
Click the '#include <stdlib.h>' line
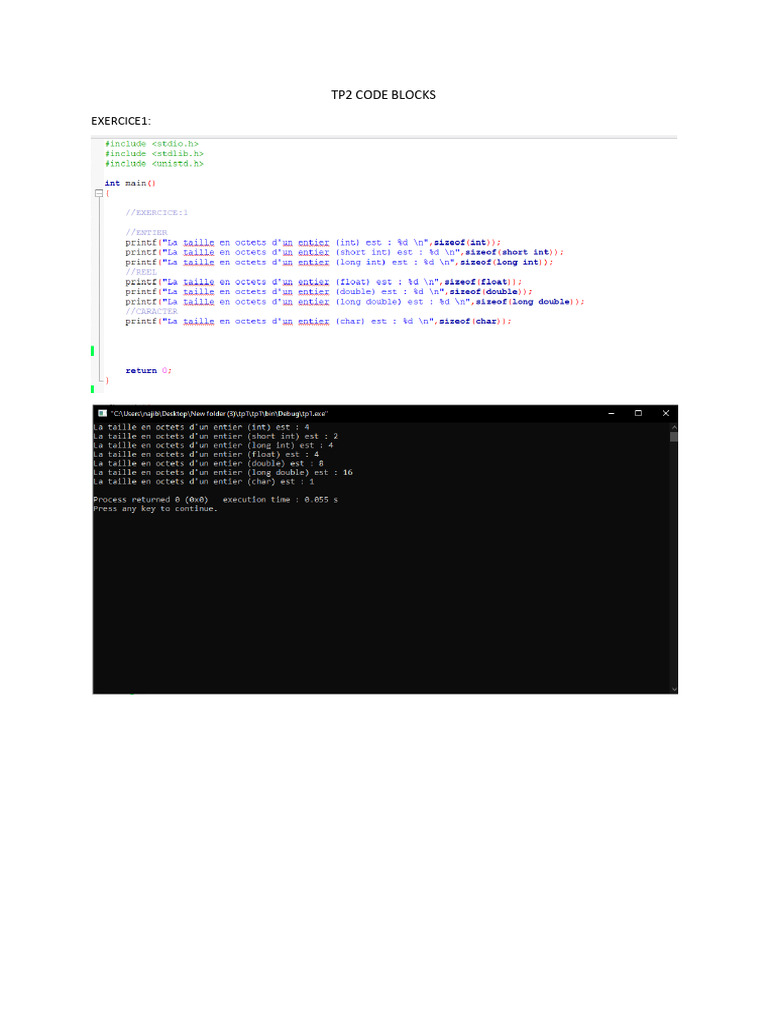pos(154,153)
